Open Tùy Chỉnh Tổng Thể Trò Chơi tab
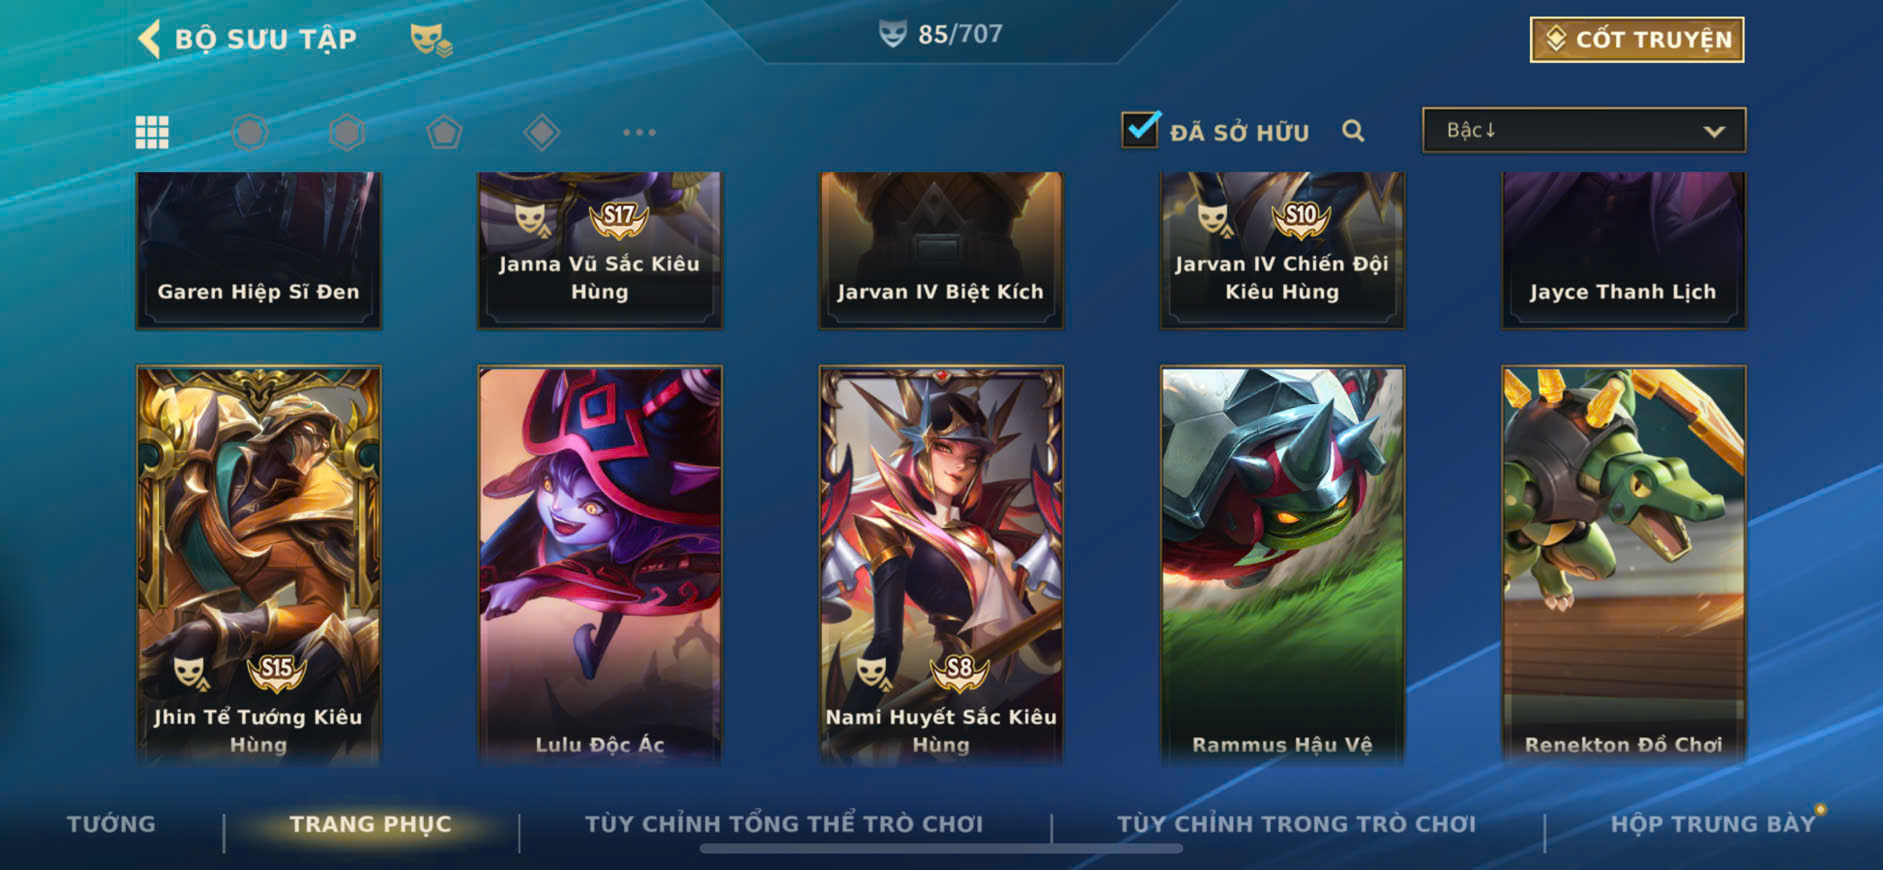 (784, 824)
